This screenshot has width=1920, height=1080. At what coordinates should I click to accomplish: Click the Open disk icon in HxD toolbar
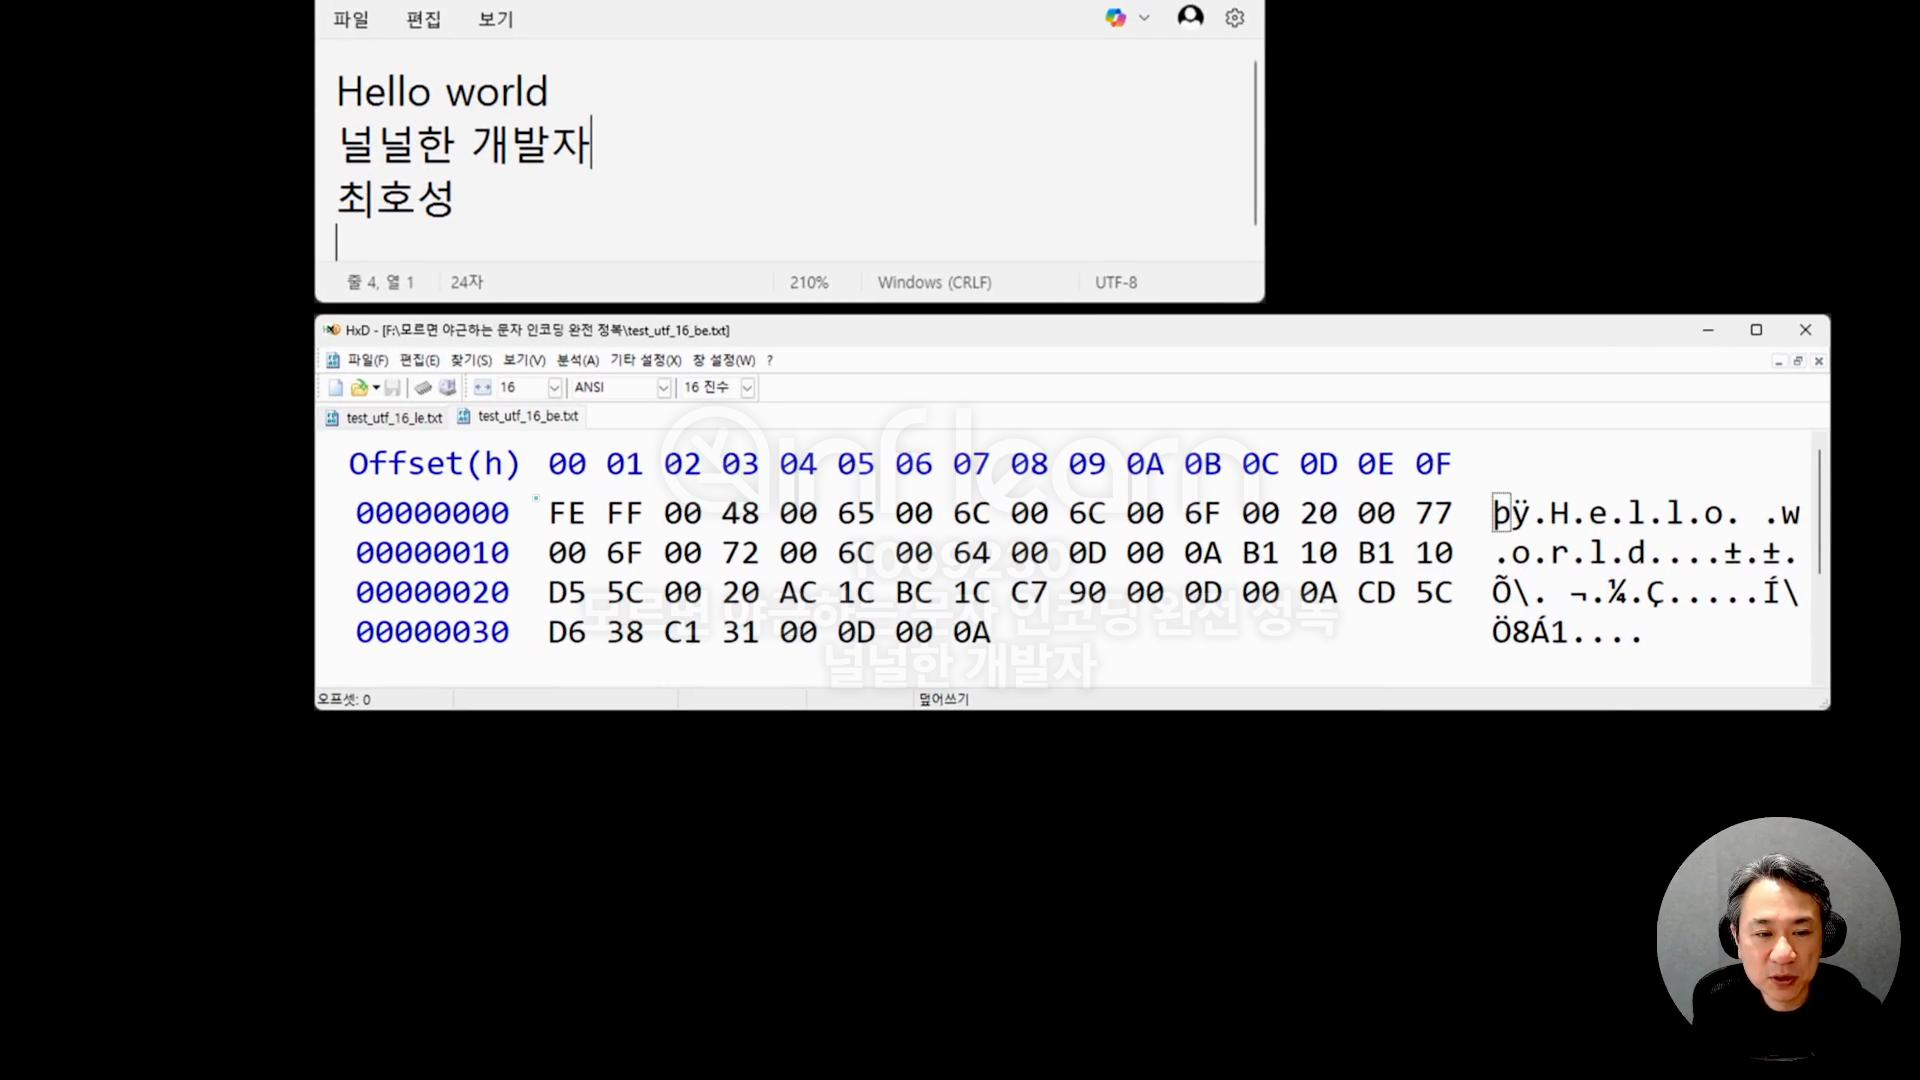pos(447,388)
